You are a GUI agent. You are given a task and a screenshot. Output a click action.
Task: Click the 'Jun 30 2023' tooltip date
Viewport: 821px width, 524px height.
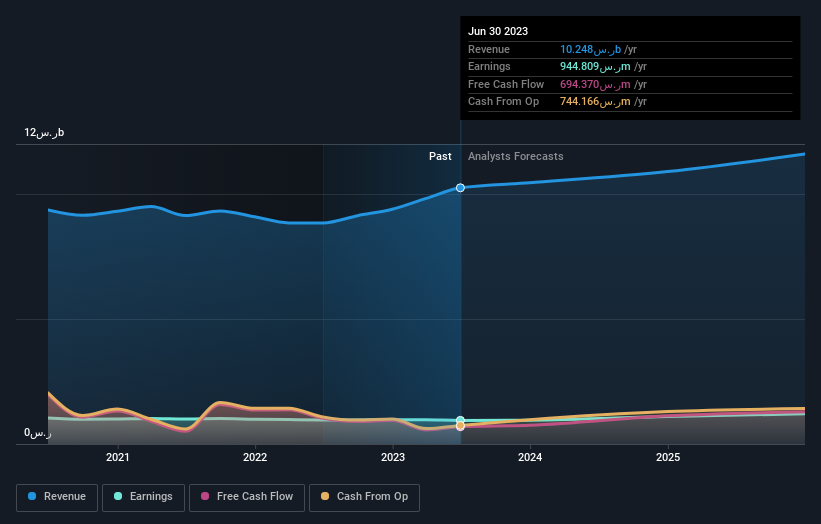pos(498,31)
